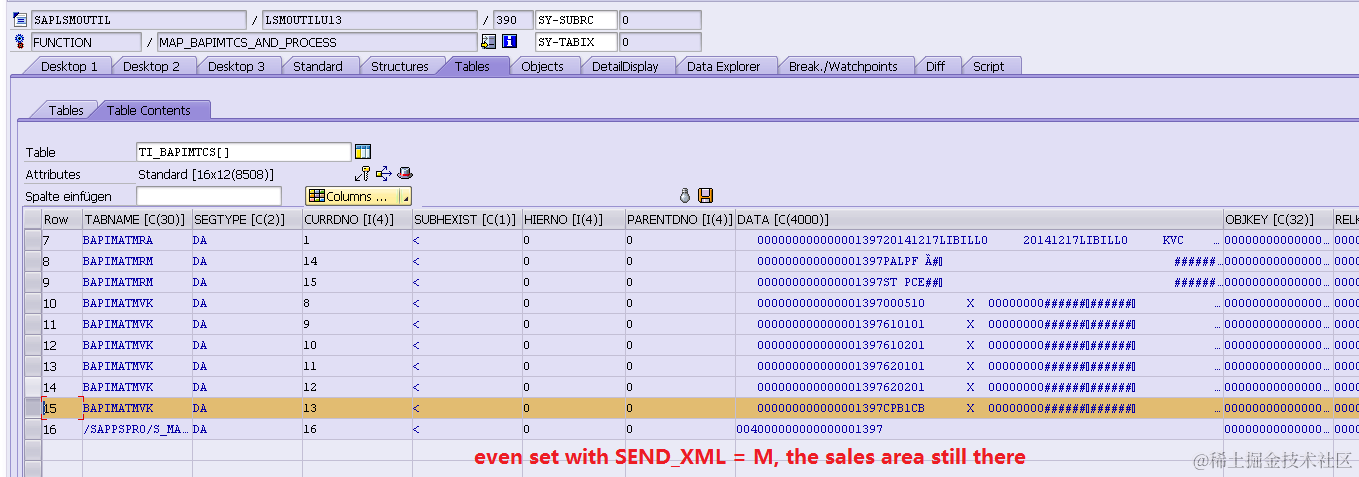
Task: Click the SUBHEXIST [C(1)] column header
Action: point(467,219)
